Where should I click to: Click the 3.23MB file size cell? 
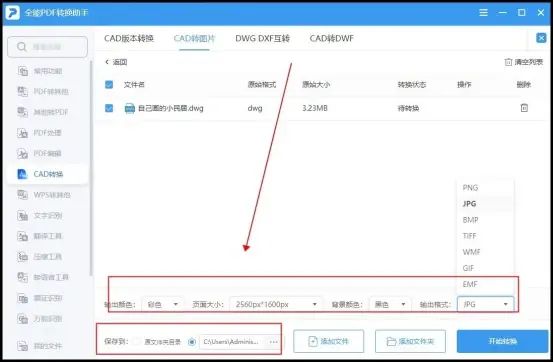click(x=315, y=108)
